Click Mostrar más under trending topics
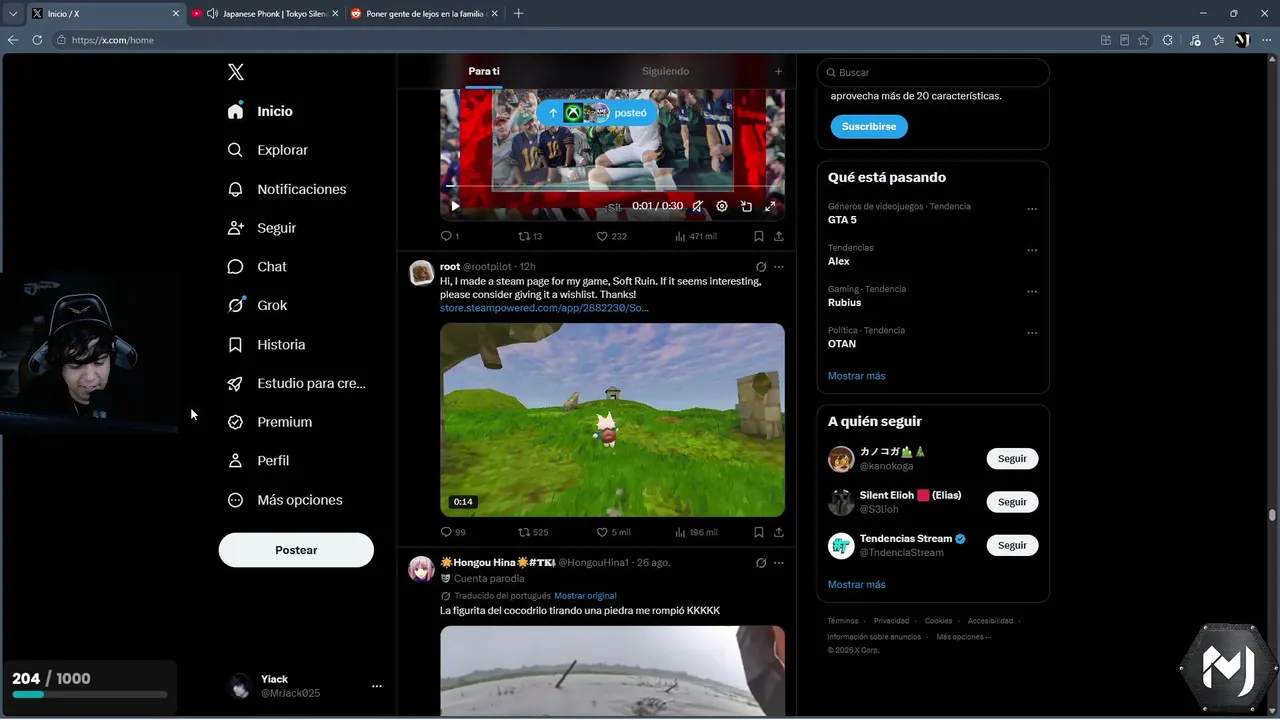The height and width of the screenshot is (720, 1280). point(857,376)
